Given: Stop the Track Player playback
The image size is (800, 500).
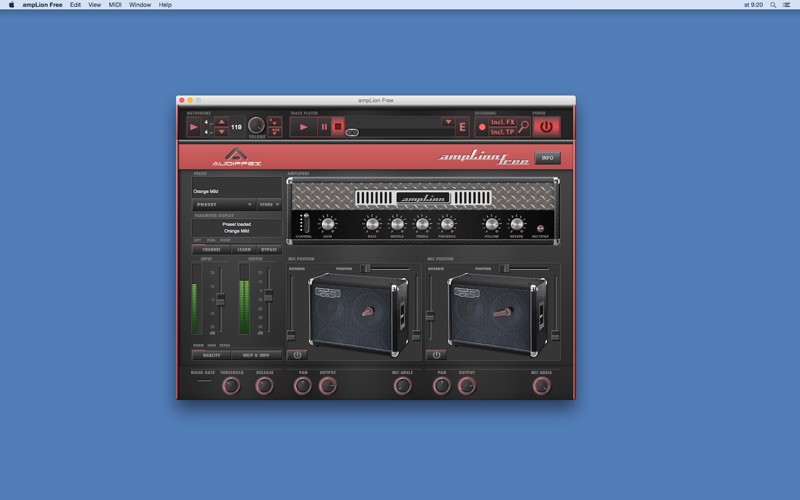Looking at the screenshot, I should (338, 127).
